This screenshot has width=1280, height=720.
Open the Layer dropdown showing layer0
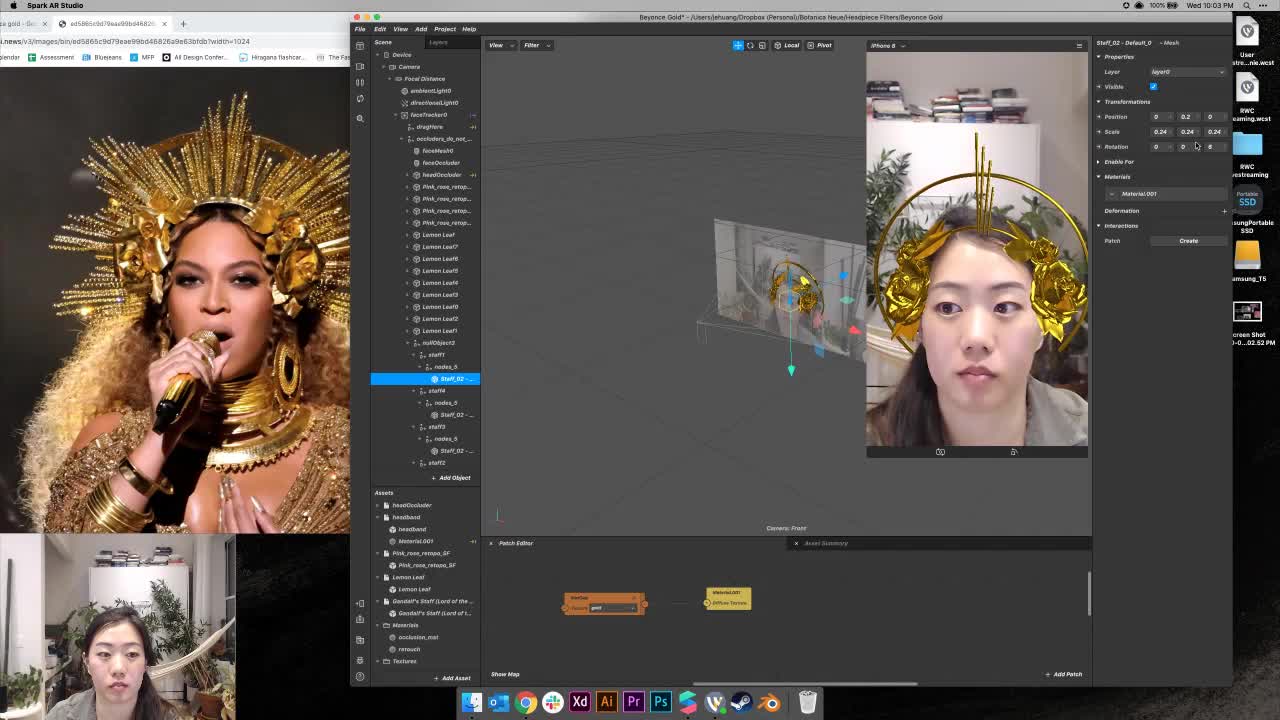click(1187, 72)
